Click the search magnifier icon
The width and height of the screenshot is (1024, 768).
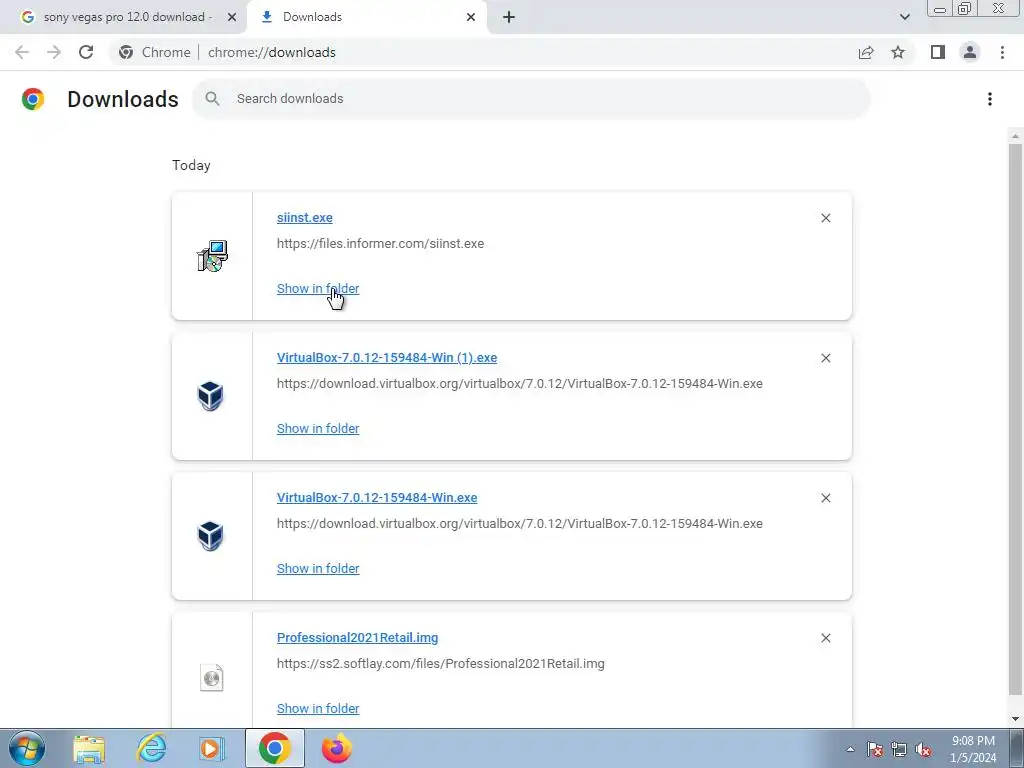212,99
